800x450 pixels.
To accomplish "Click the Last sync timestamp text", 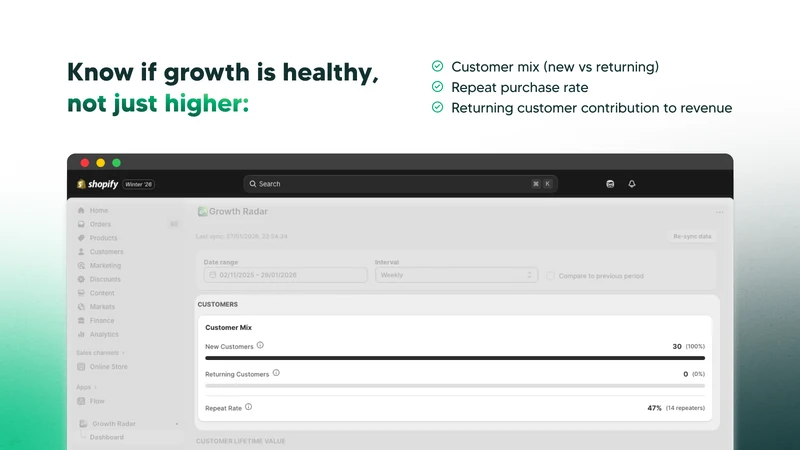I will (x=242, y=236).
